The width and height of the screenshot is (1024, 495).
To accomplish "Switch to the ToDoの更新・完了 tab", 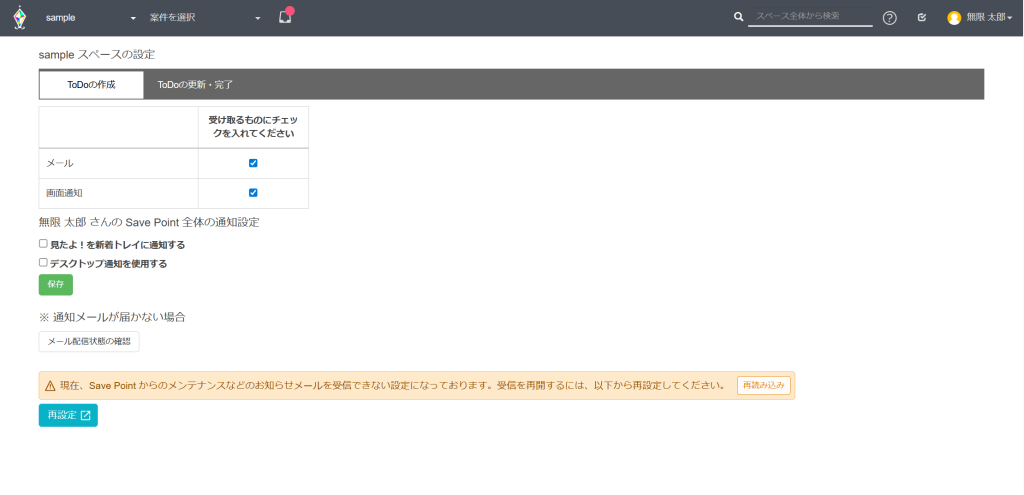I will coord(195,85).
